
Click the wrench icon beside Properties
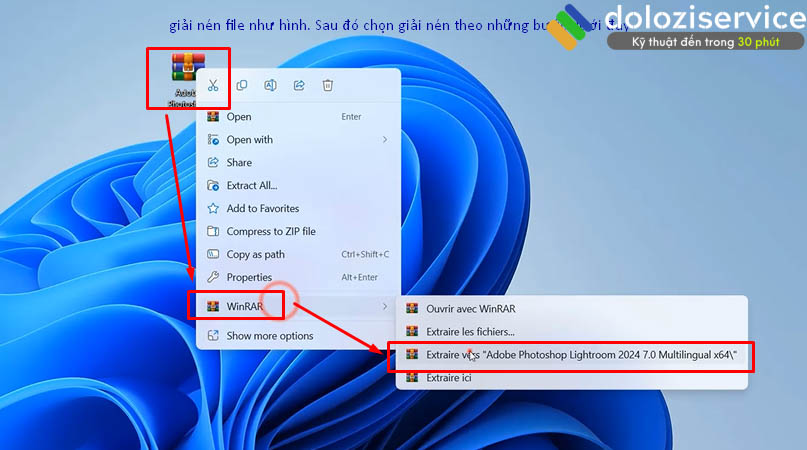point(213,277)
